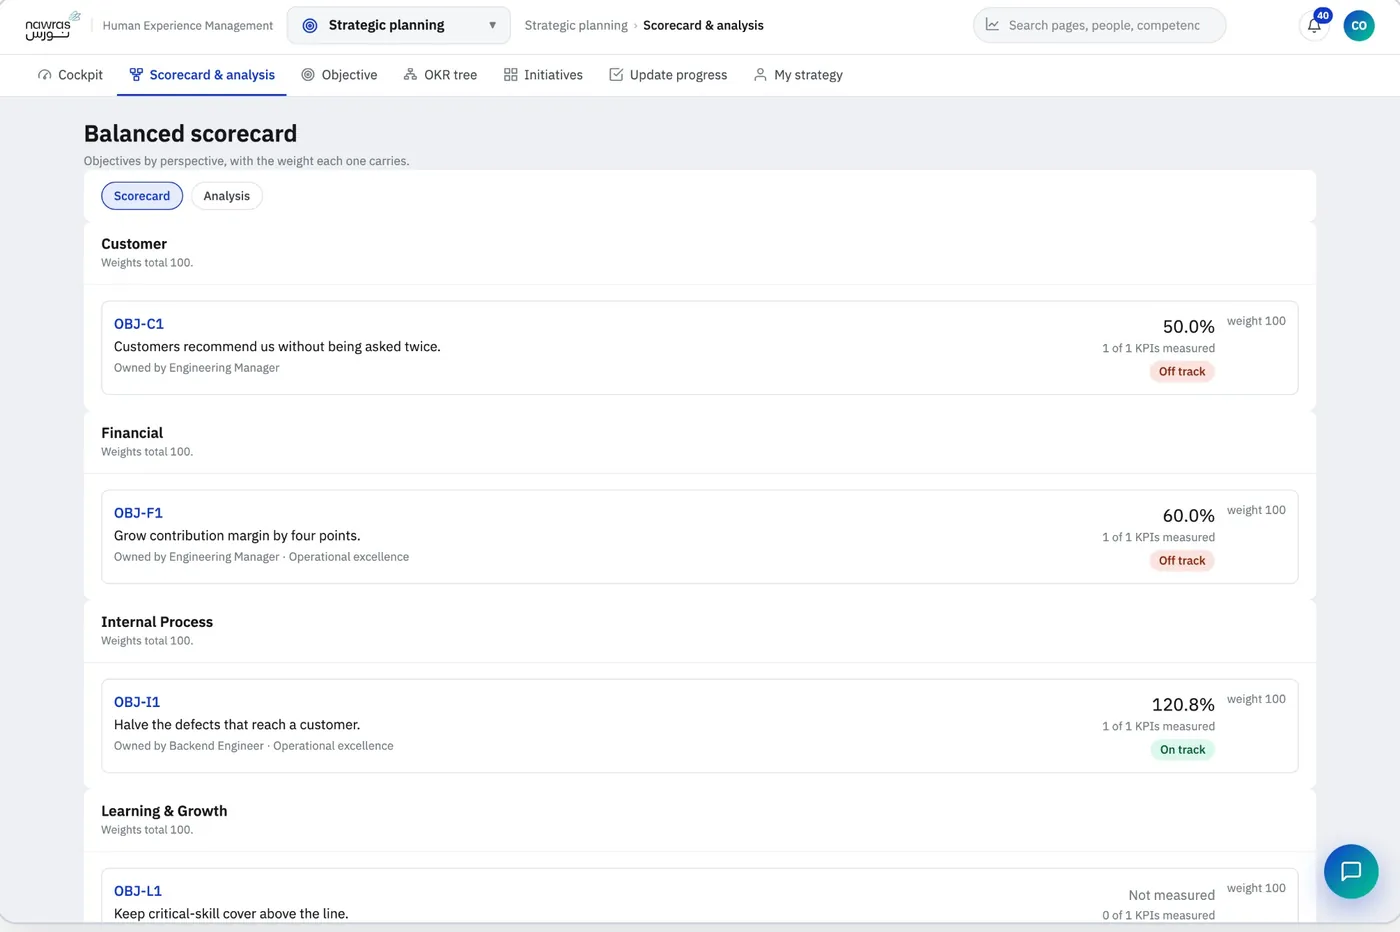
Task: Select the Scorecard view pill
Action: click(142, 196)
